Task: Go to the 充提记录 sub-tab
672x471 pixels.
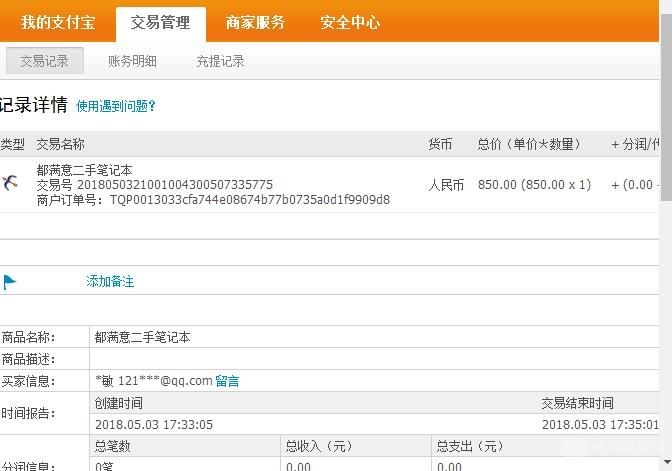Action: (x=220, y=61)
